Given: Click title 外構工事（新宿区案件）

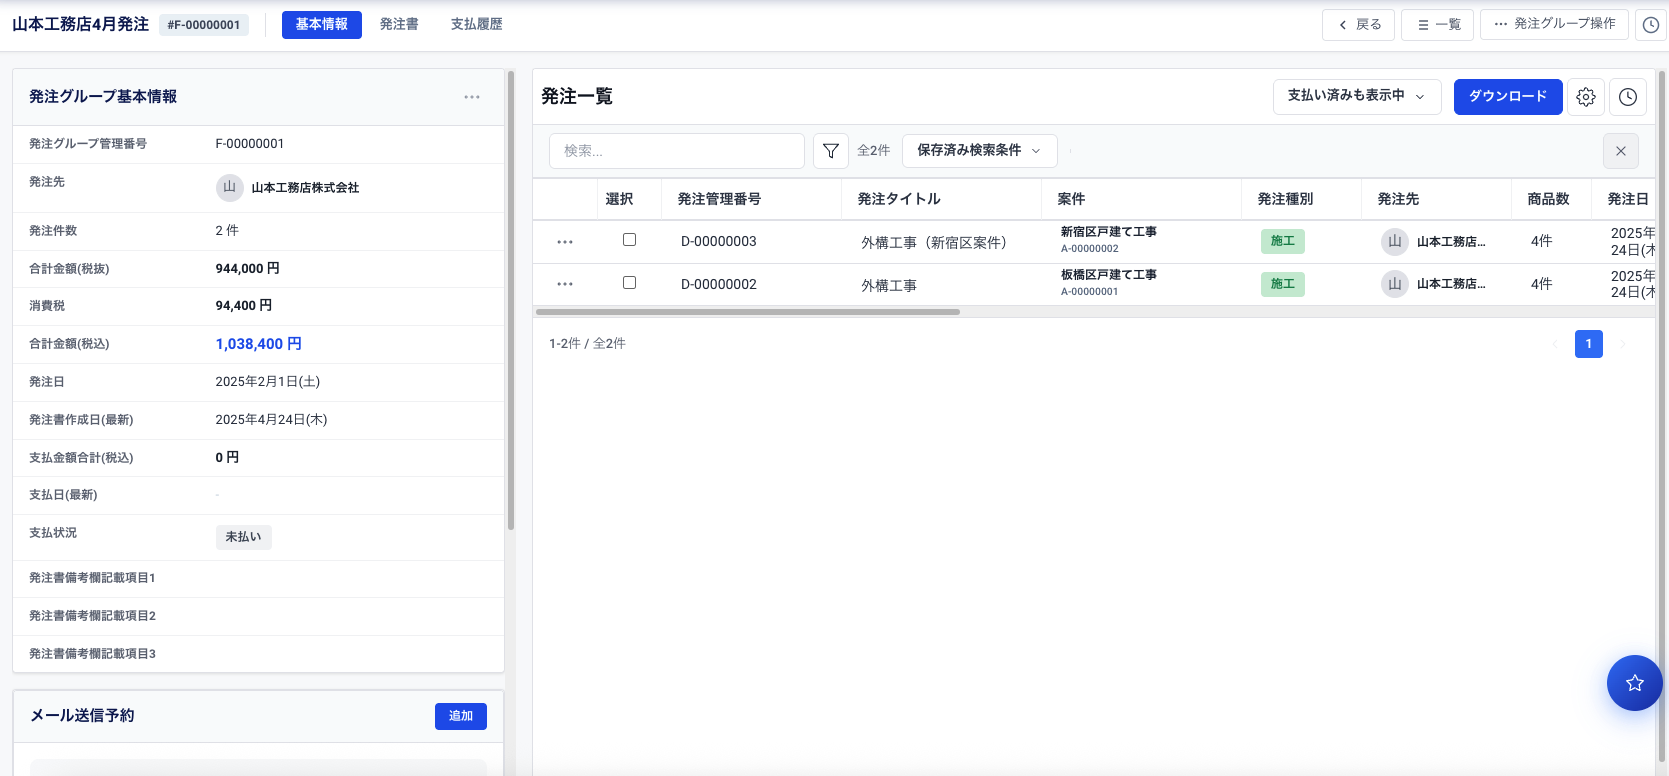Looking at the screenshot, I should 934,243.
